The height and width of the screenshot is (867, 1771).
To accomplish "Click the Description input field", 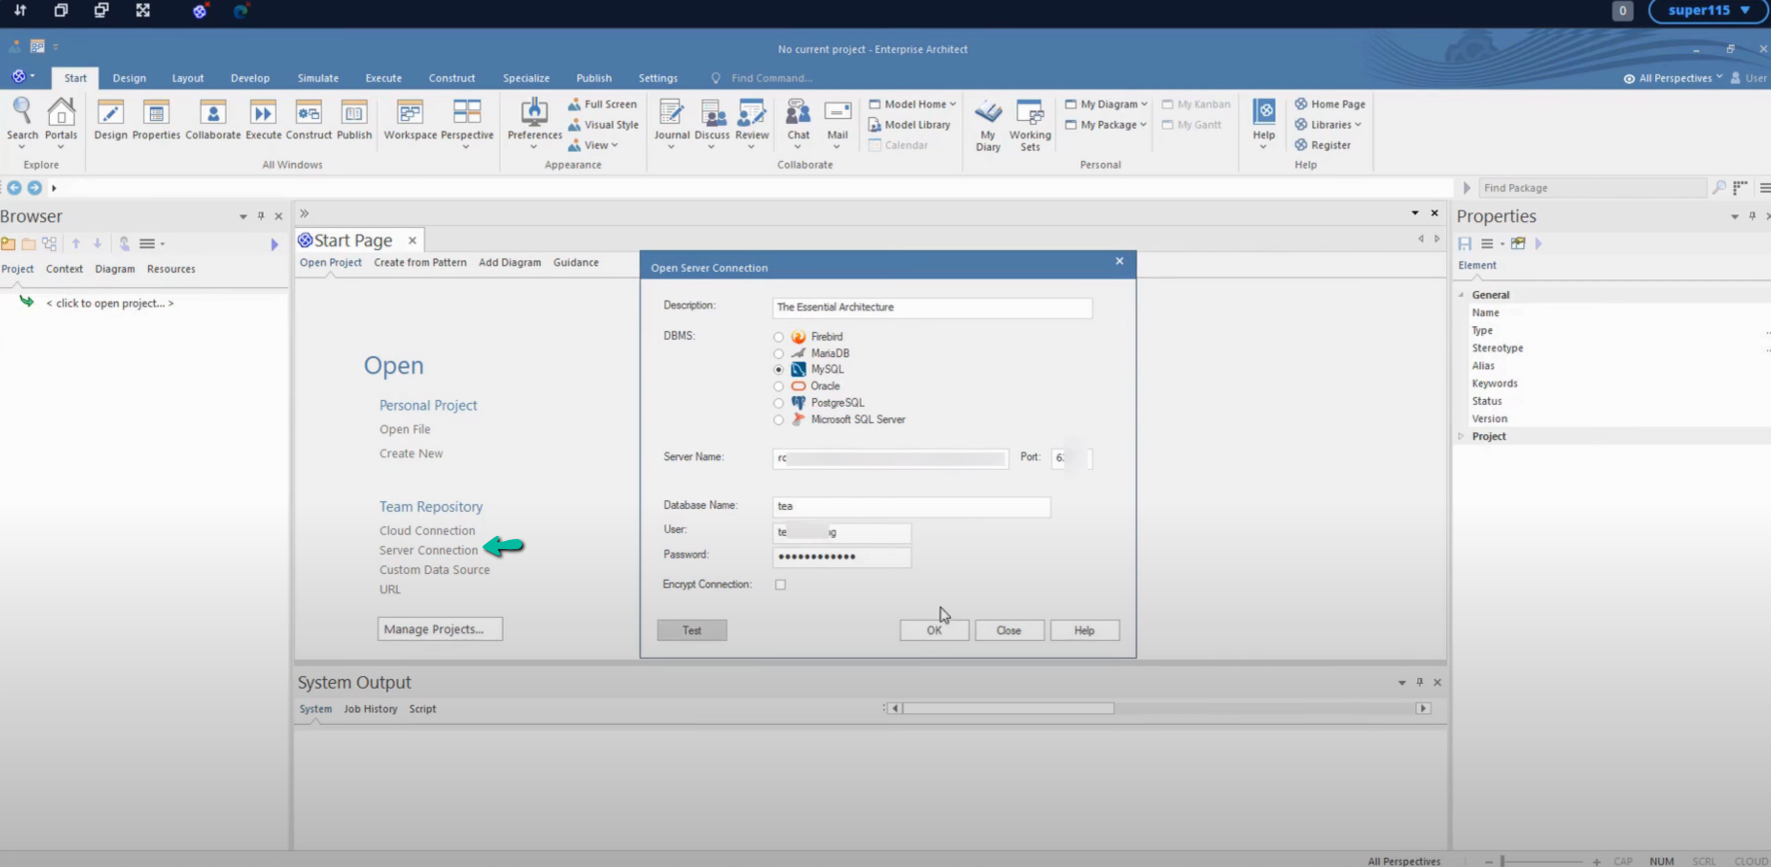I will 932,307.
